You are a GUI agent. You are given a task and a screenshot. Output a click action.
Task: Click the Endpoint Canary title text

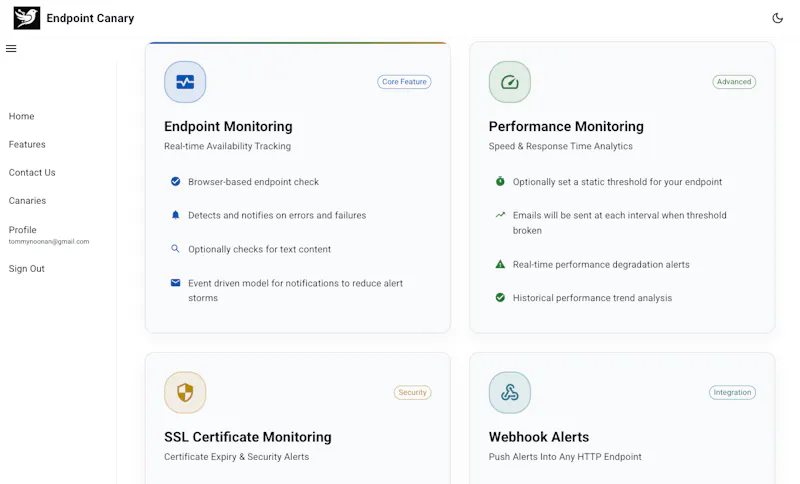[x=90, y=18]
